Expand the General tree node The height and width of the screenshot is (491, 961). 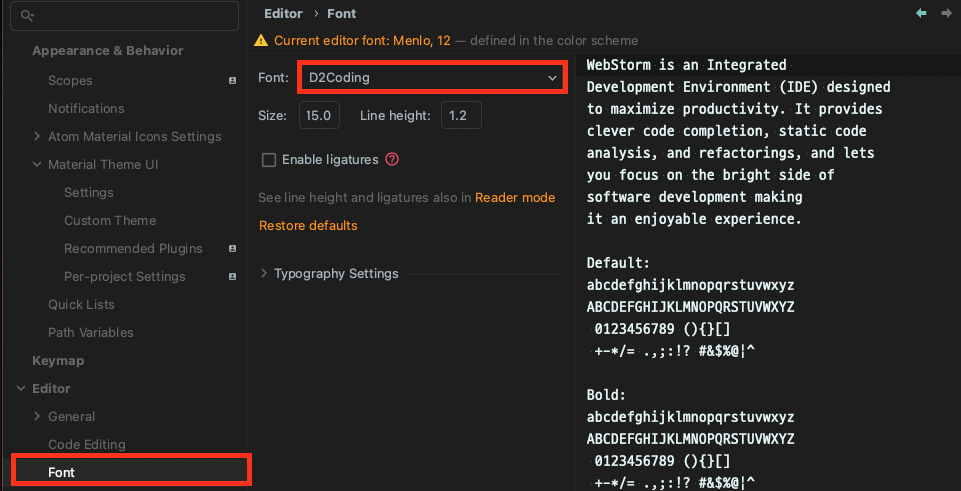[x=37, y=416]
